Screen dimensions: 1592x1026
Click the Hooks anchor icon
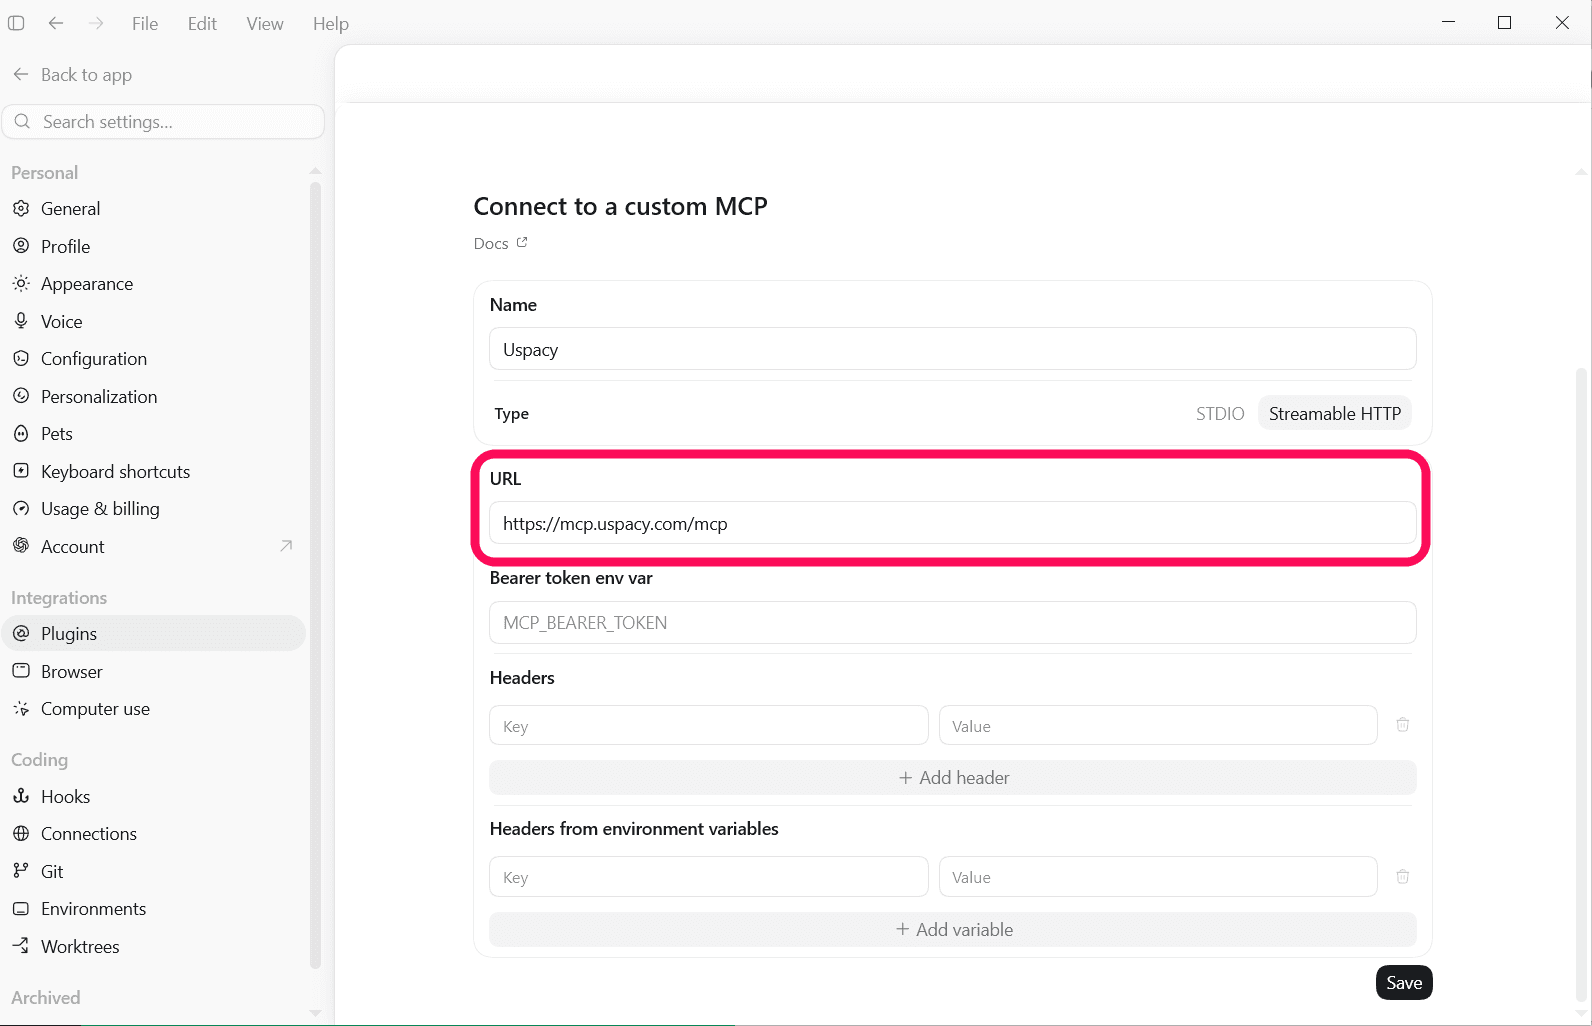click(21, 796)
